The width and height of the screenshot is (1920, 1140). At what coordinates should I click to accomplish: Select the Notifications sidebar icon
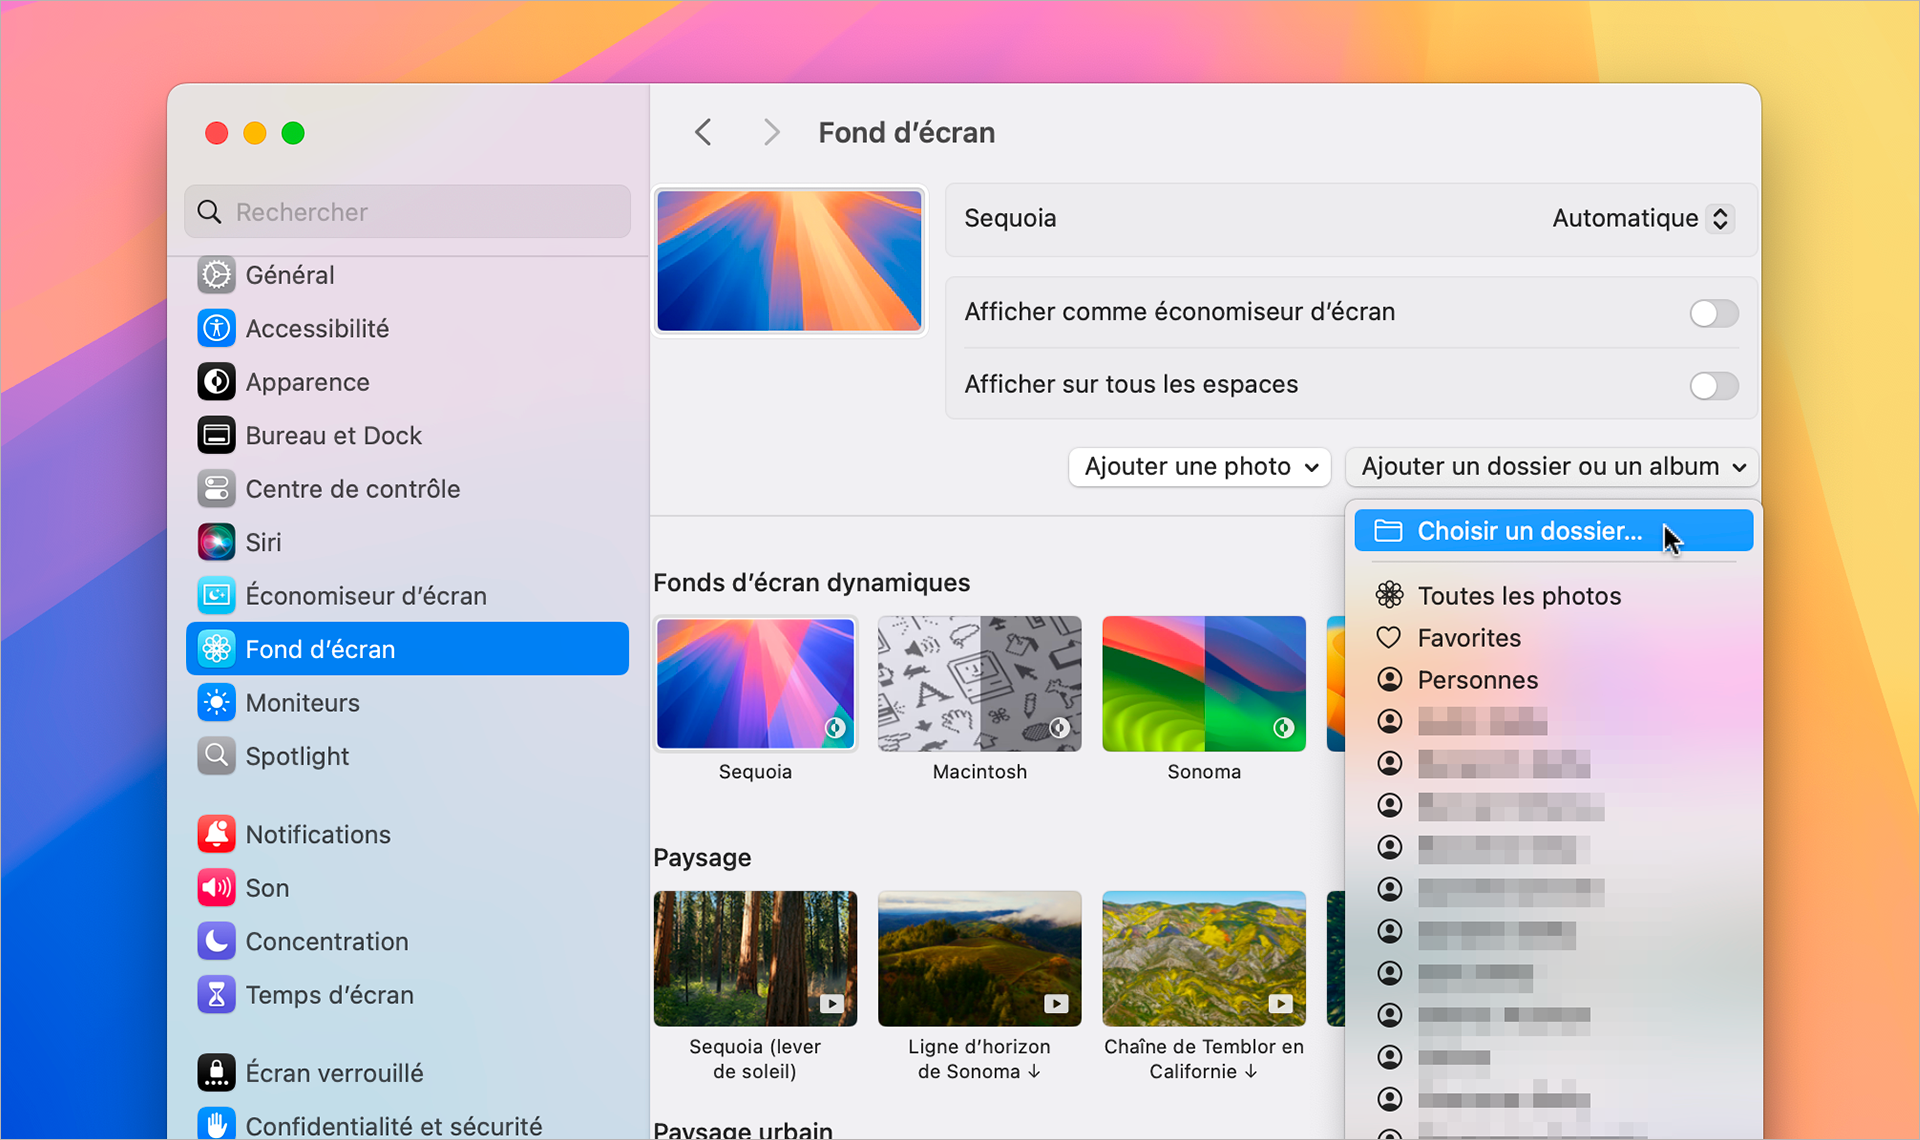[x=216, y=833]
